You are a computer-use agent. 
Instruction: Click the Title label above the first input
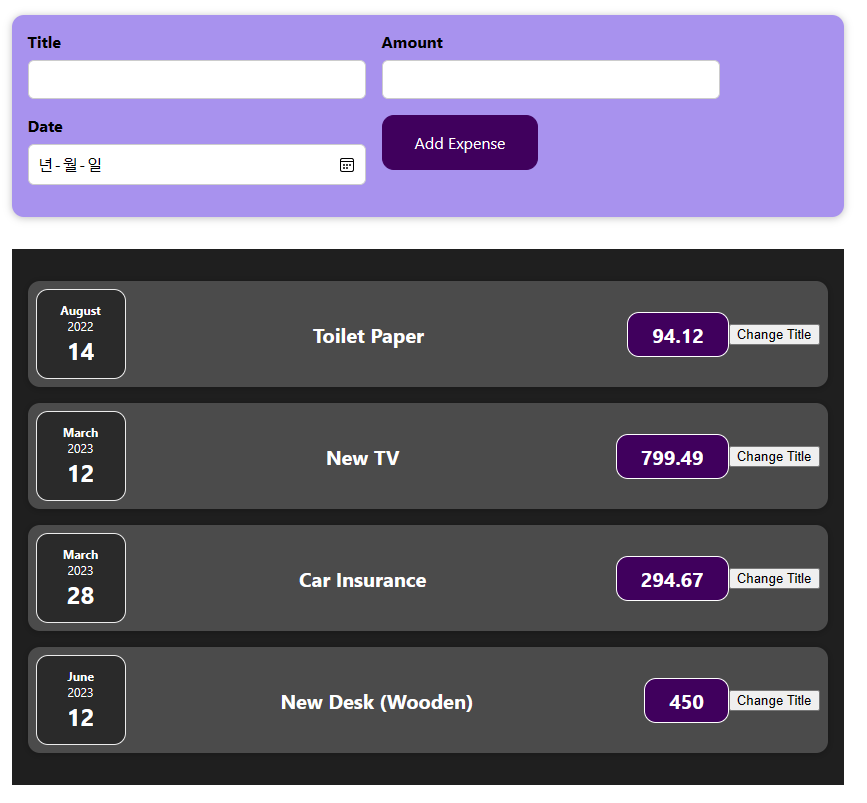[x=44, y=43]
